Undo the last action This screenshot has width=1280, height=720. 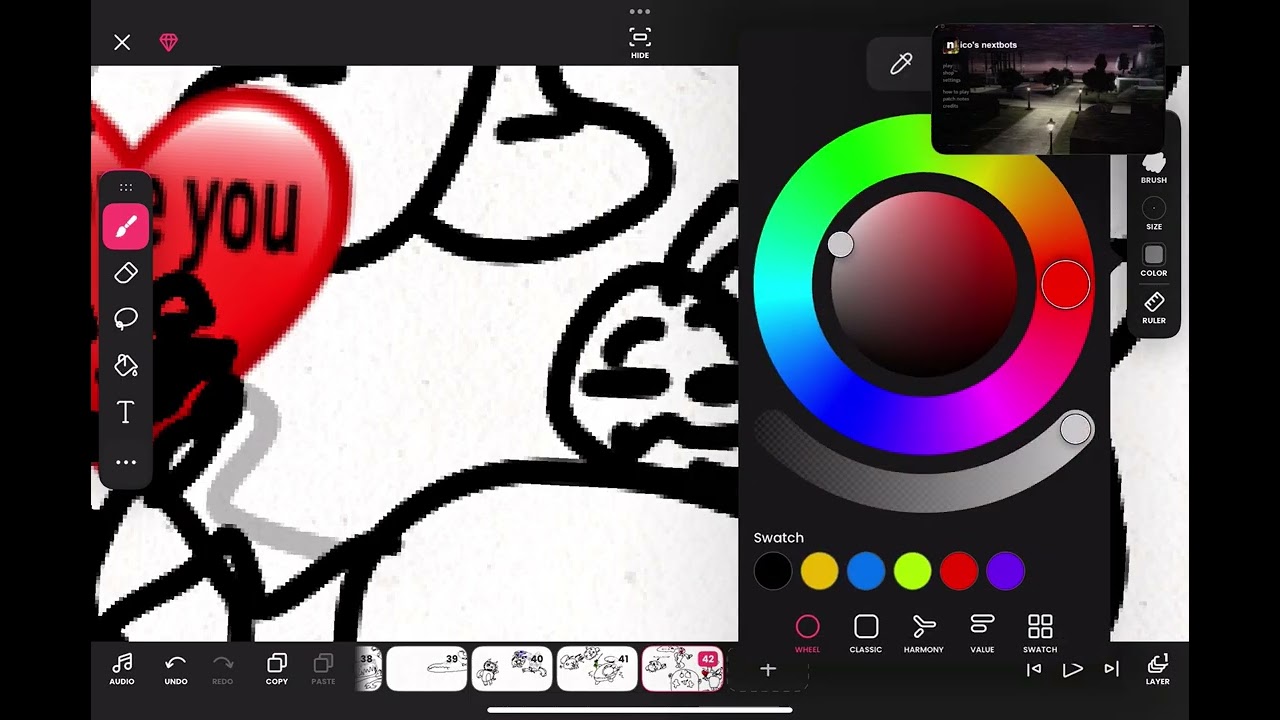pyautogui.click(x=176, y=669)
